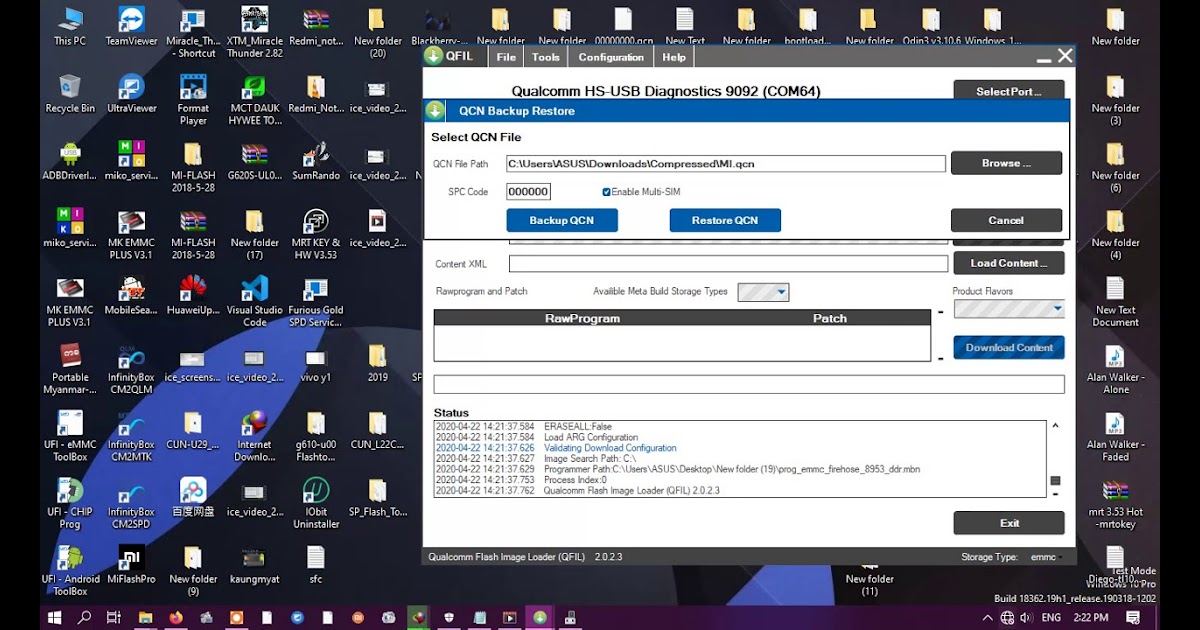Viewport: 1200px width, 630px height.
Task: Open File Explorer from the taskbar
Action: tap(145, 617)
